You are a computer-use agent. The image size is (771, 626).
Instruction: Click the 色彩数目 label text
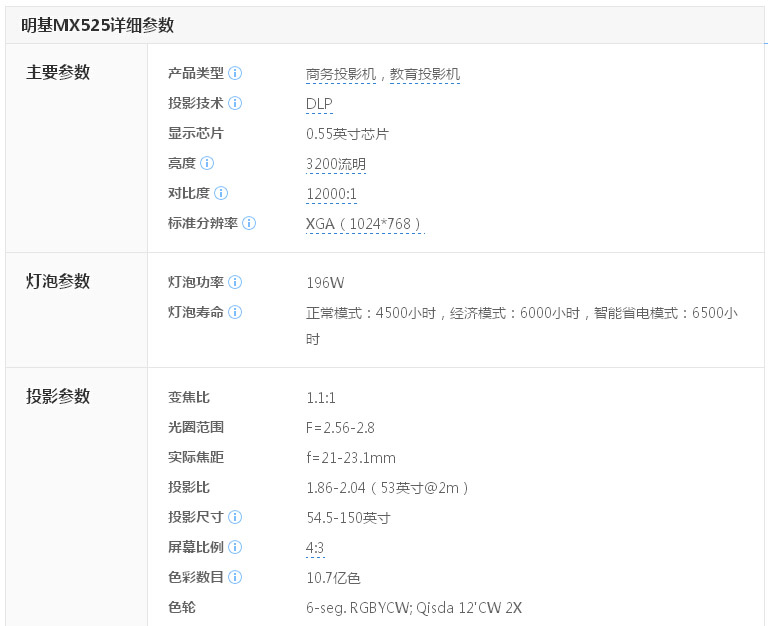196,577
